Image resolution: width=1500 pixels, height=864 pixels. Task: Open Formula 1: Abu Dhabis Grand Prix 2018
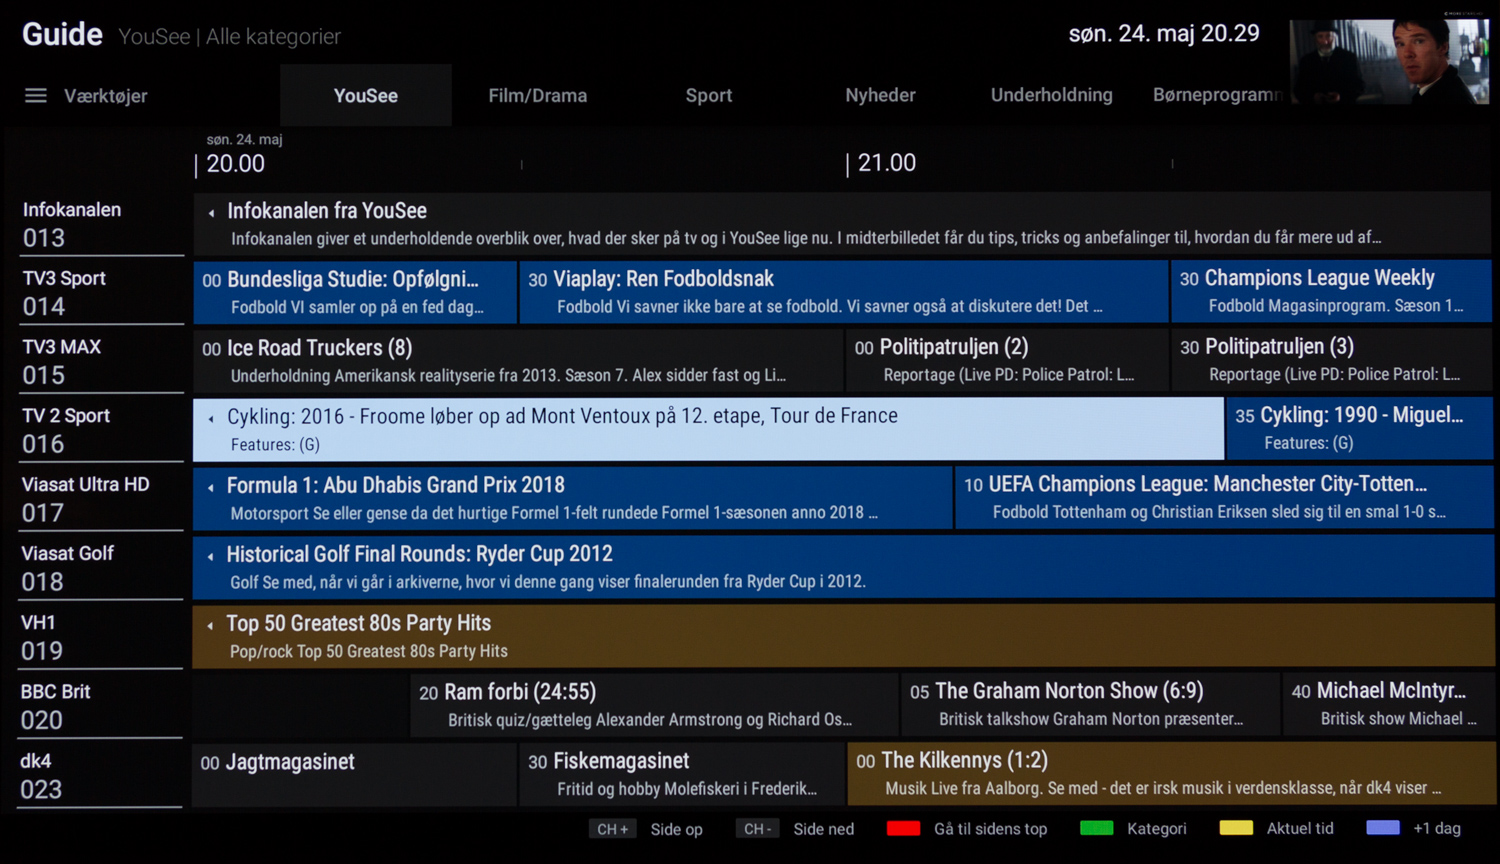573,498
